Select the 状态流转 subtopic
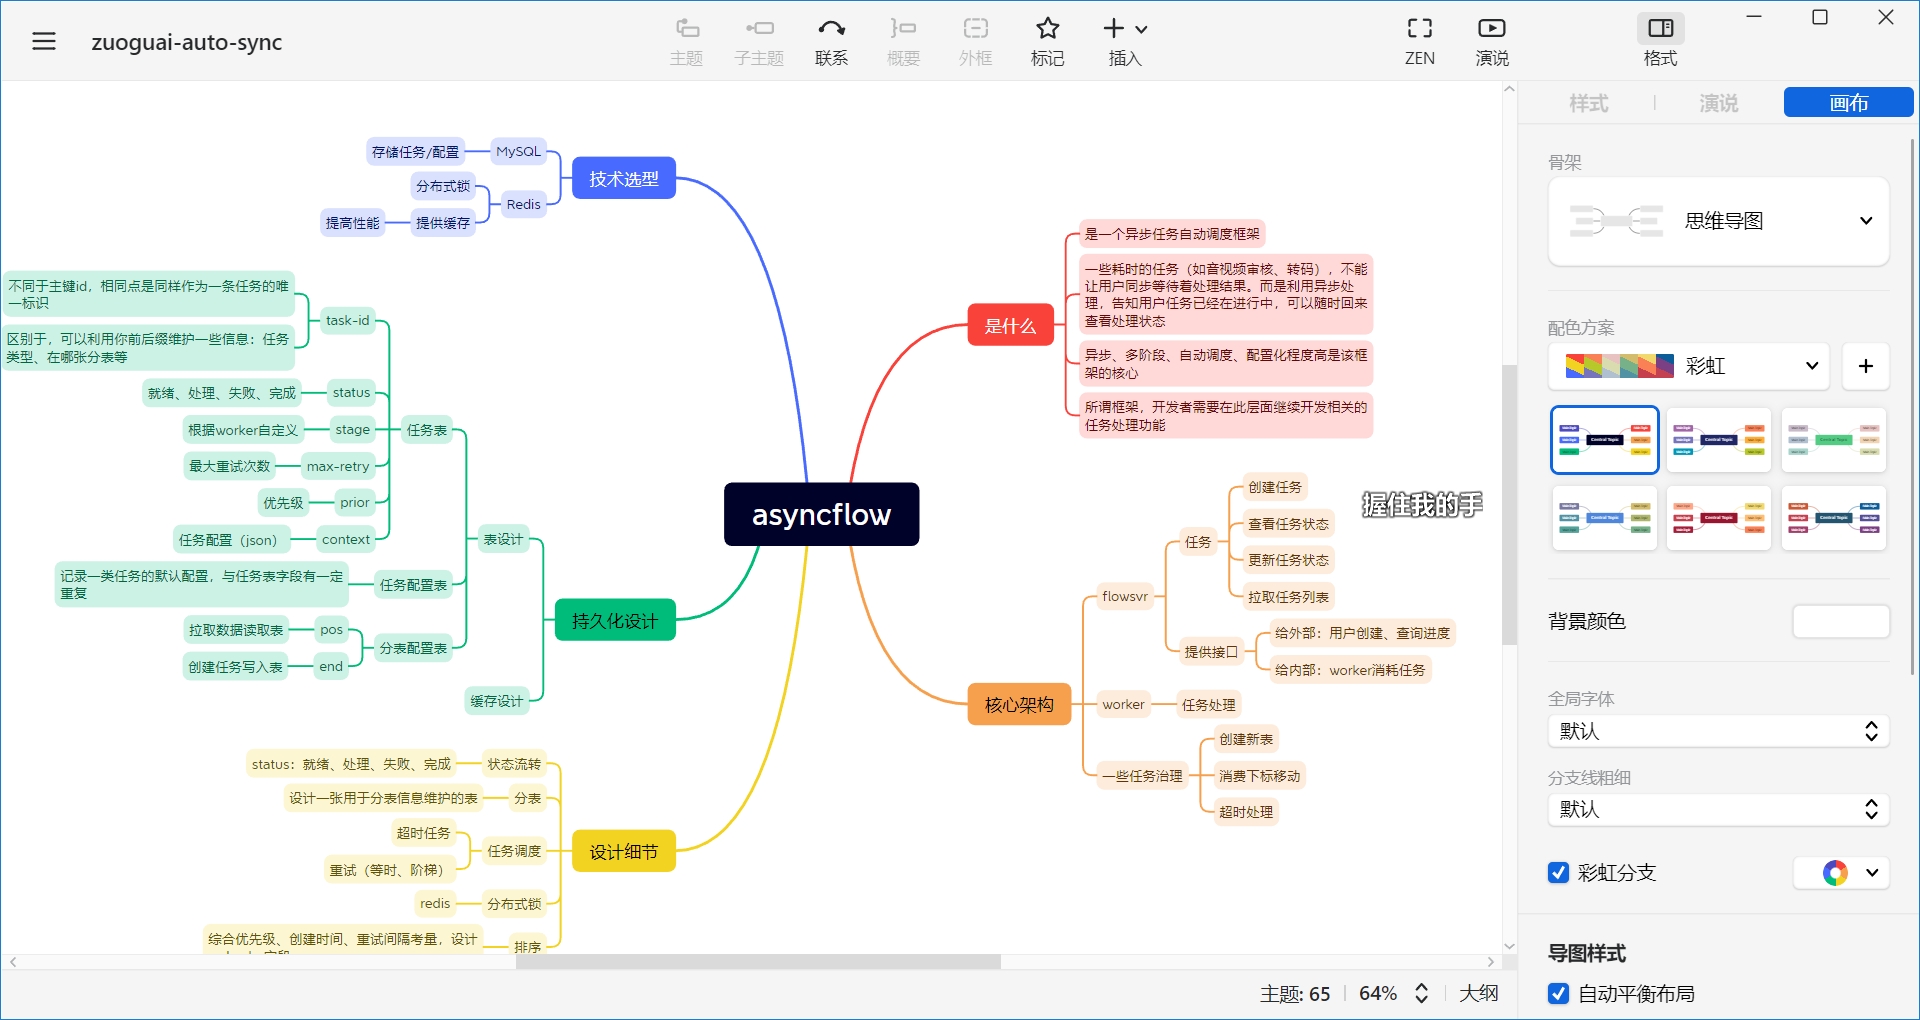 [x=514, y=764]
